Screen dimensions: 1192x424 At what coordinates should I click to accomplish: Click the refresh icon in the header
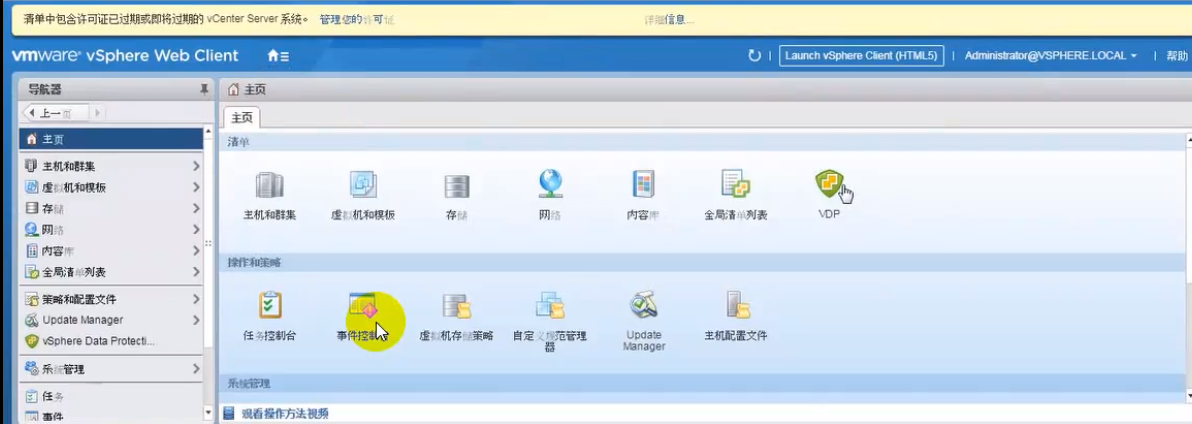pos(754,55)
